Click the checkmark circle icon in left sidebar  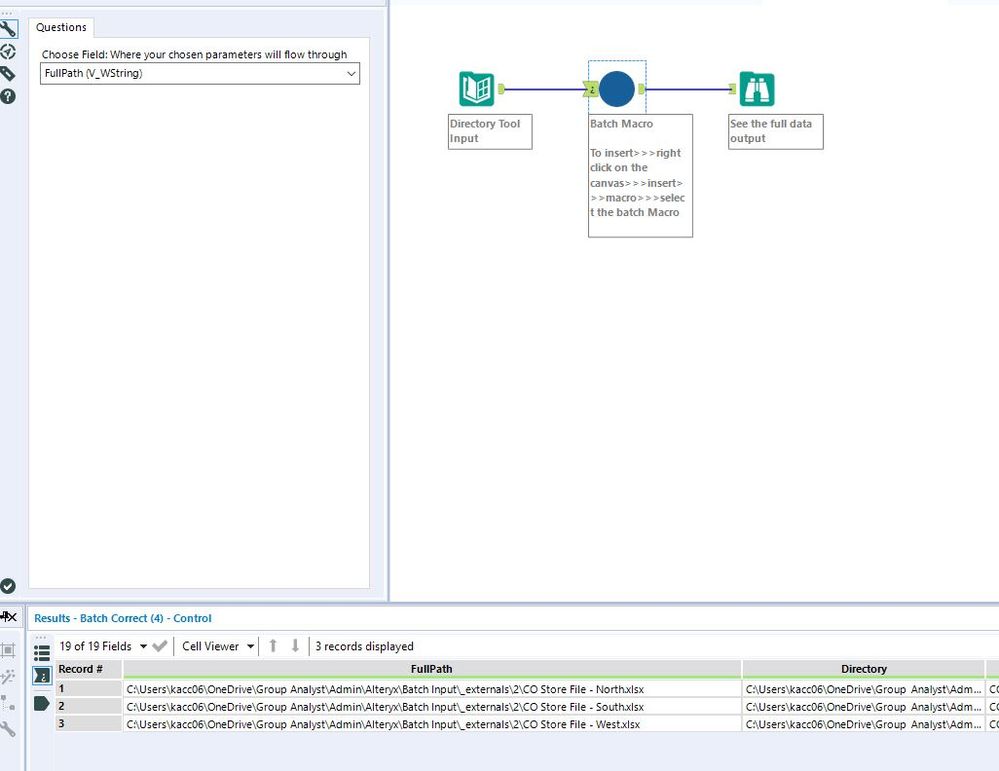coord(10,586)
